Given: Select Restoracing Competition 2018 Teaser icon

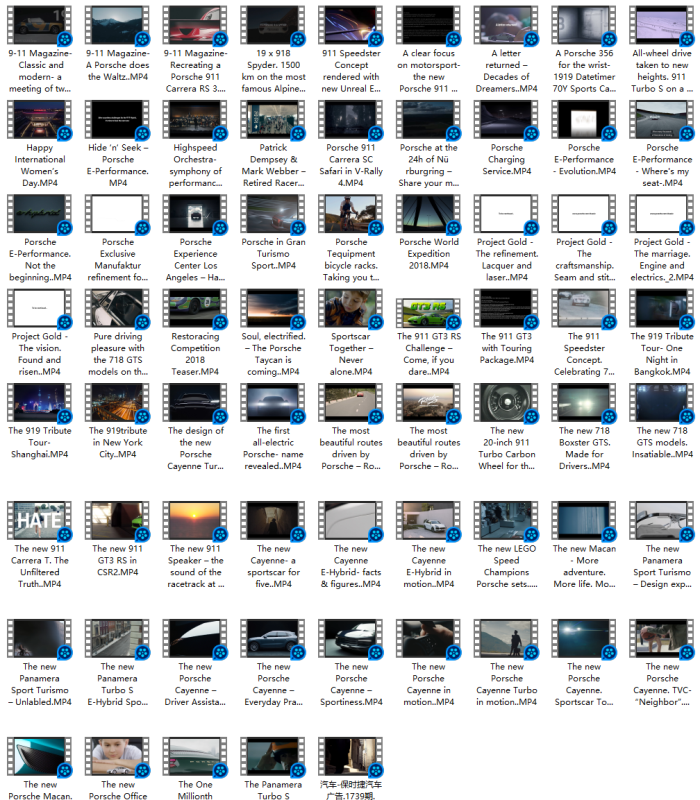Looking at the screenshot, I should tap(195, 308).
